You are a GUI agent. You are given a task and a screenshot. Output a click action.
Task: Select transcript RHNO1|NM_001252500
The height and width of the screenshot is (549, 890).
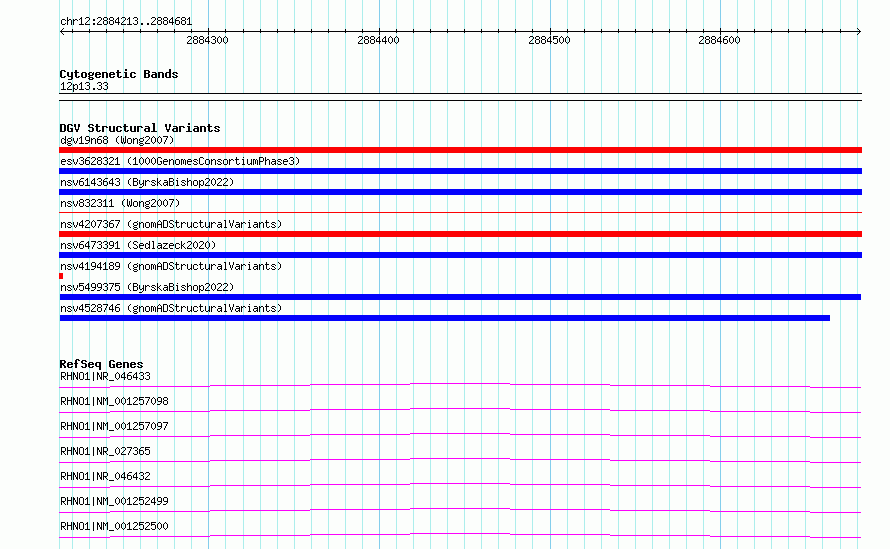click(114, 526)
